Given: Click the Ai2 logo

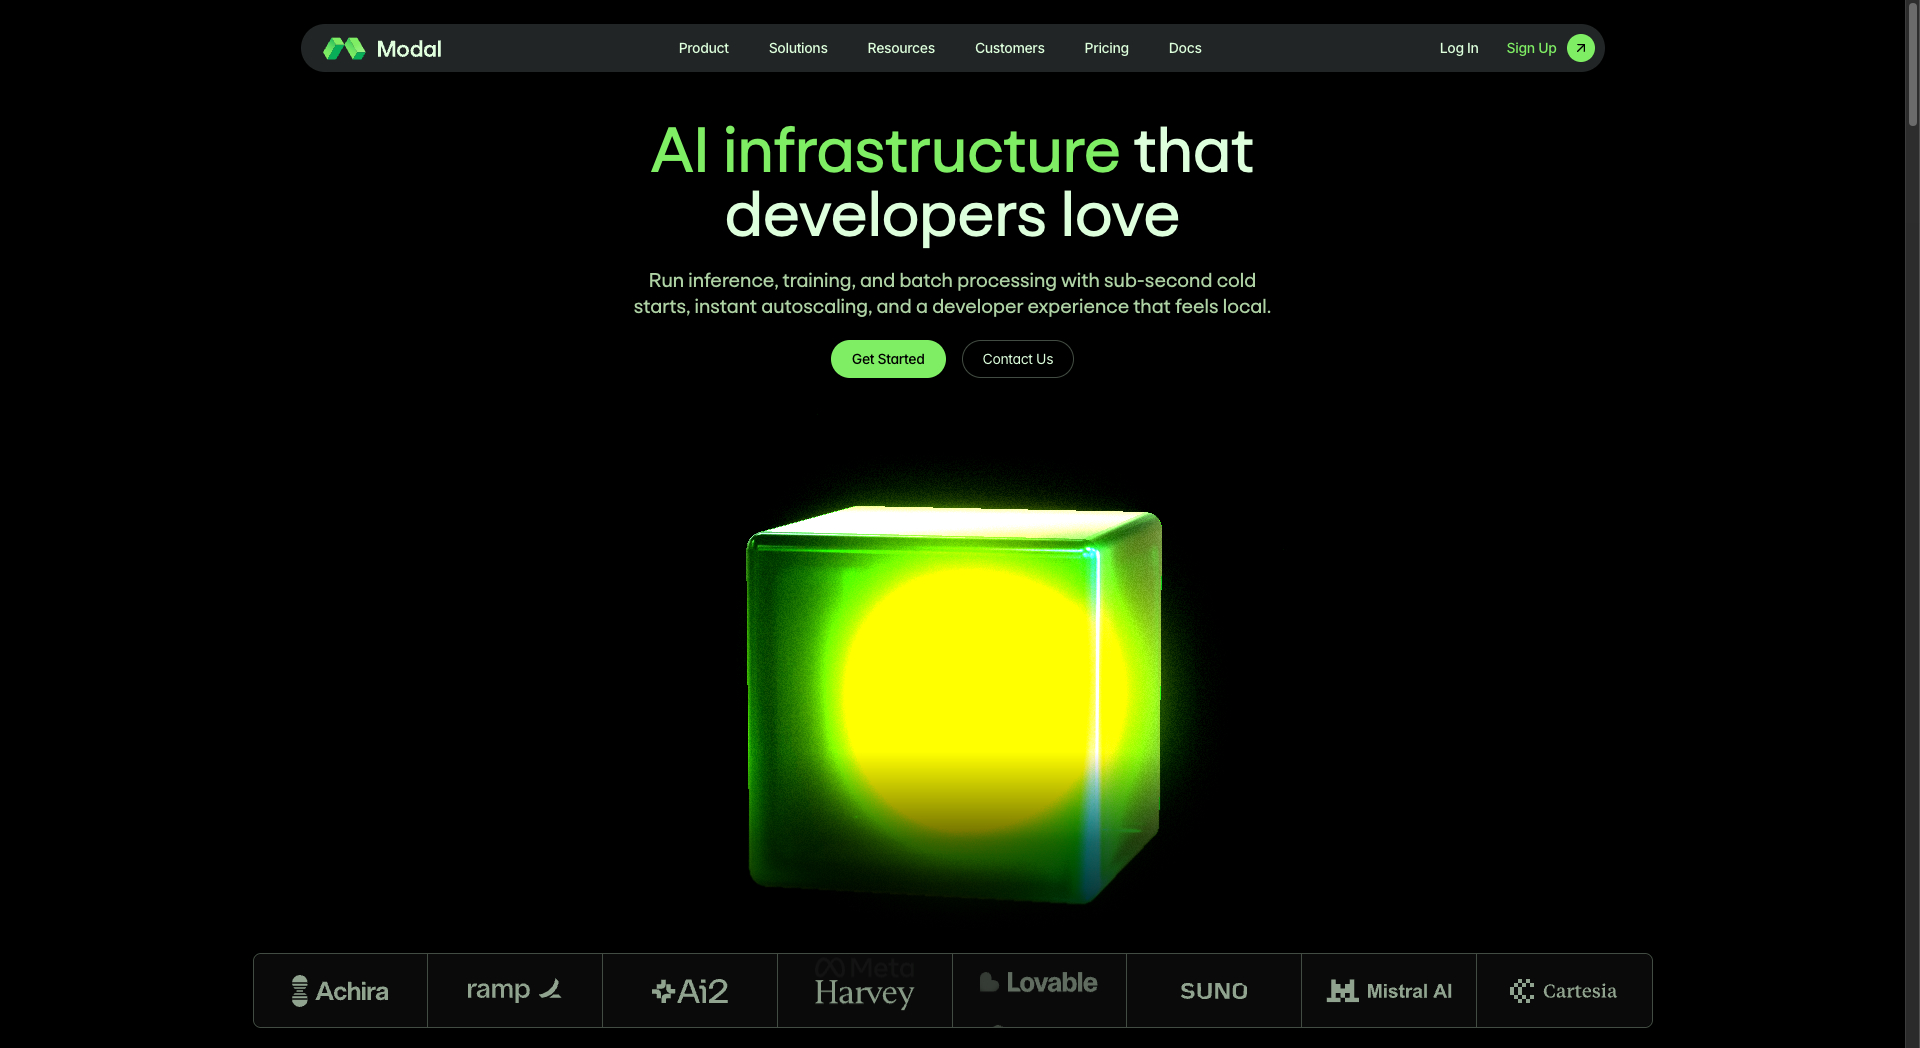Looking at the screenshot, I should click(x=690, y=991).
